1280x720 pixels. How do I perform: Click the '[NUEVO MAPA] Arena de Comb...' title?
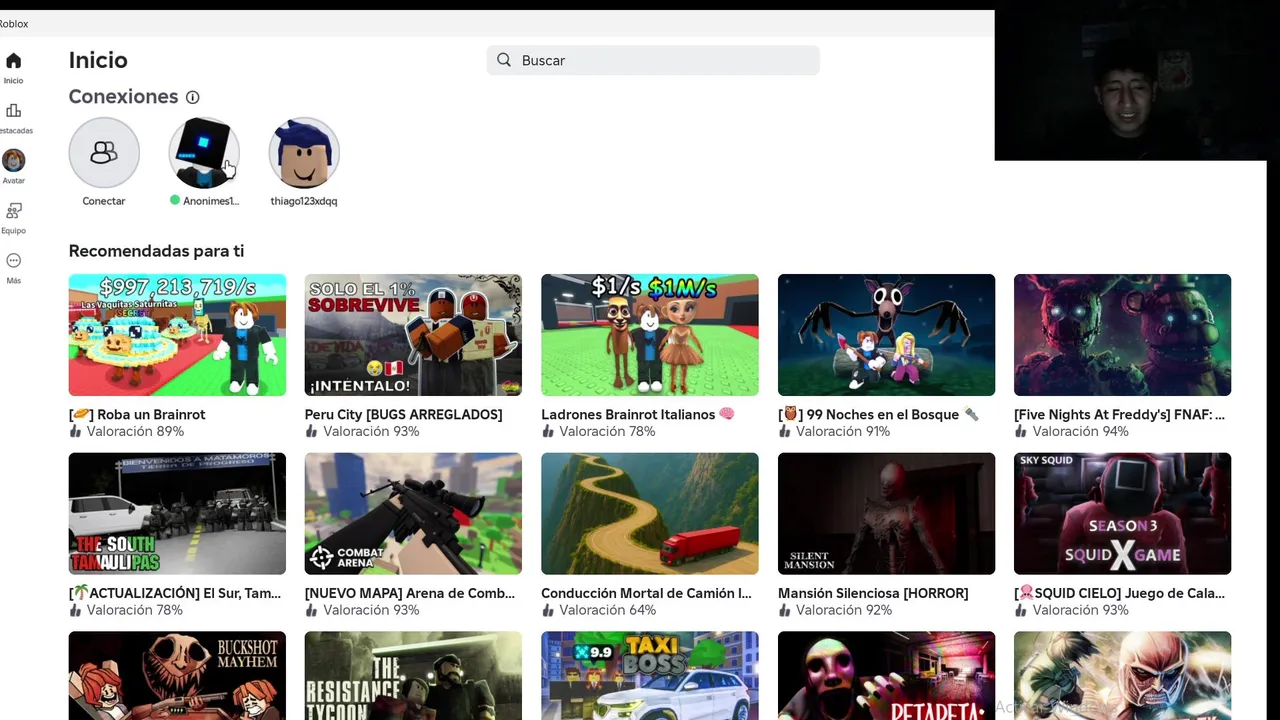coord(410,593)
